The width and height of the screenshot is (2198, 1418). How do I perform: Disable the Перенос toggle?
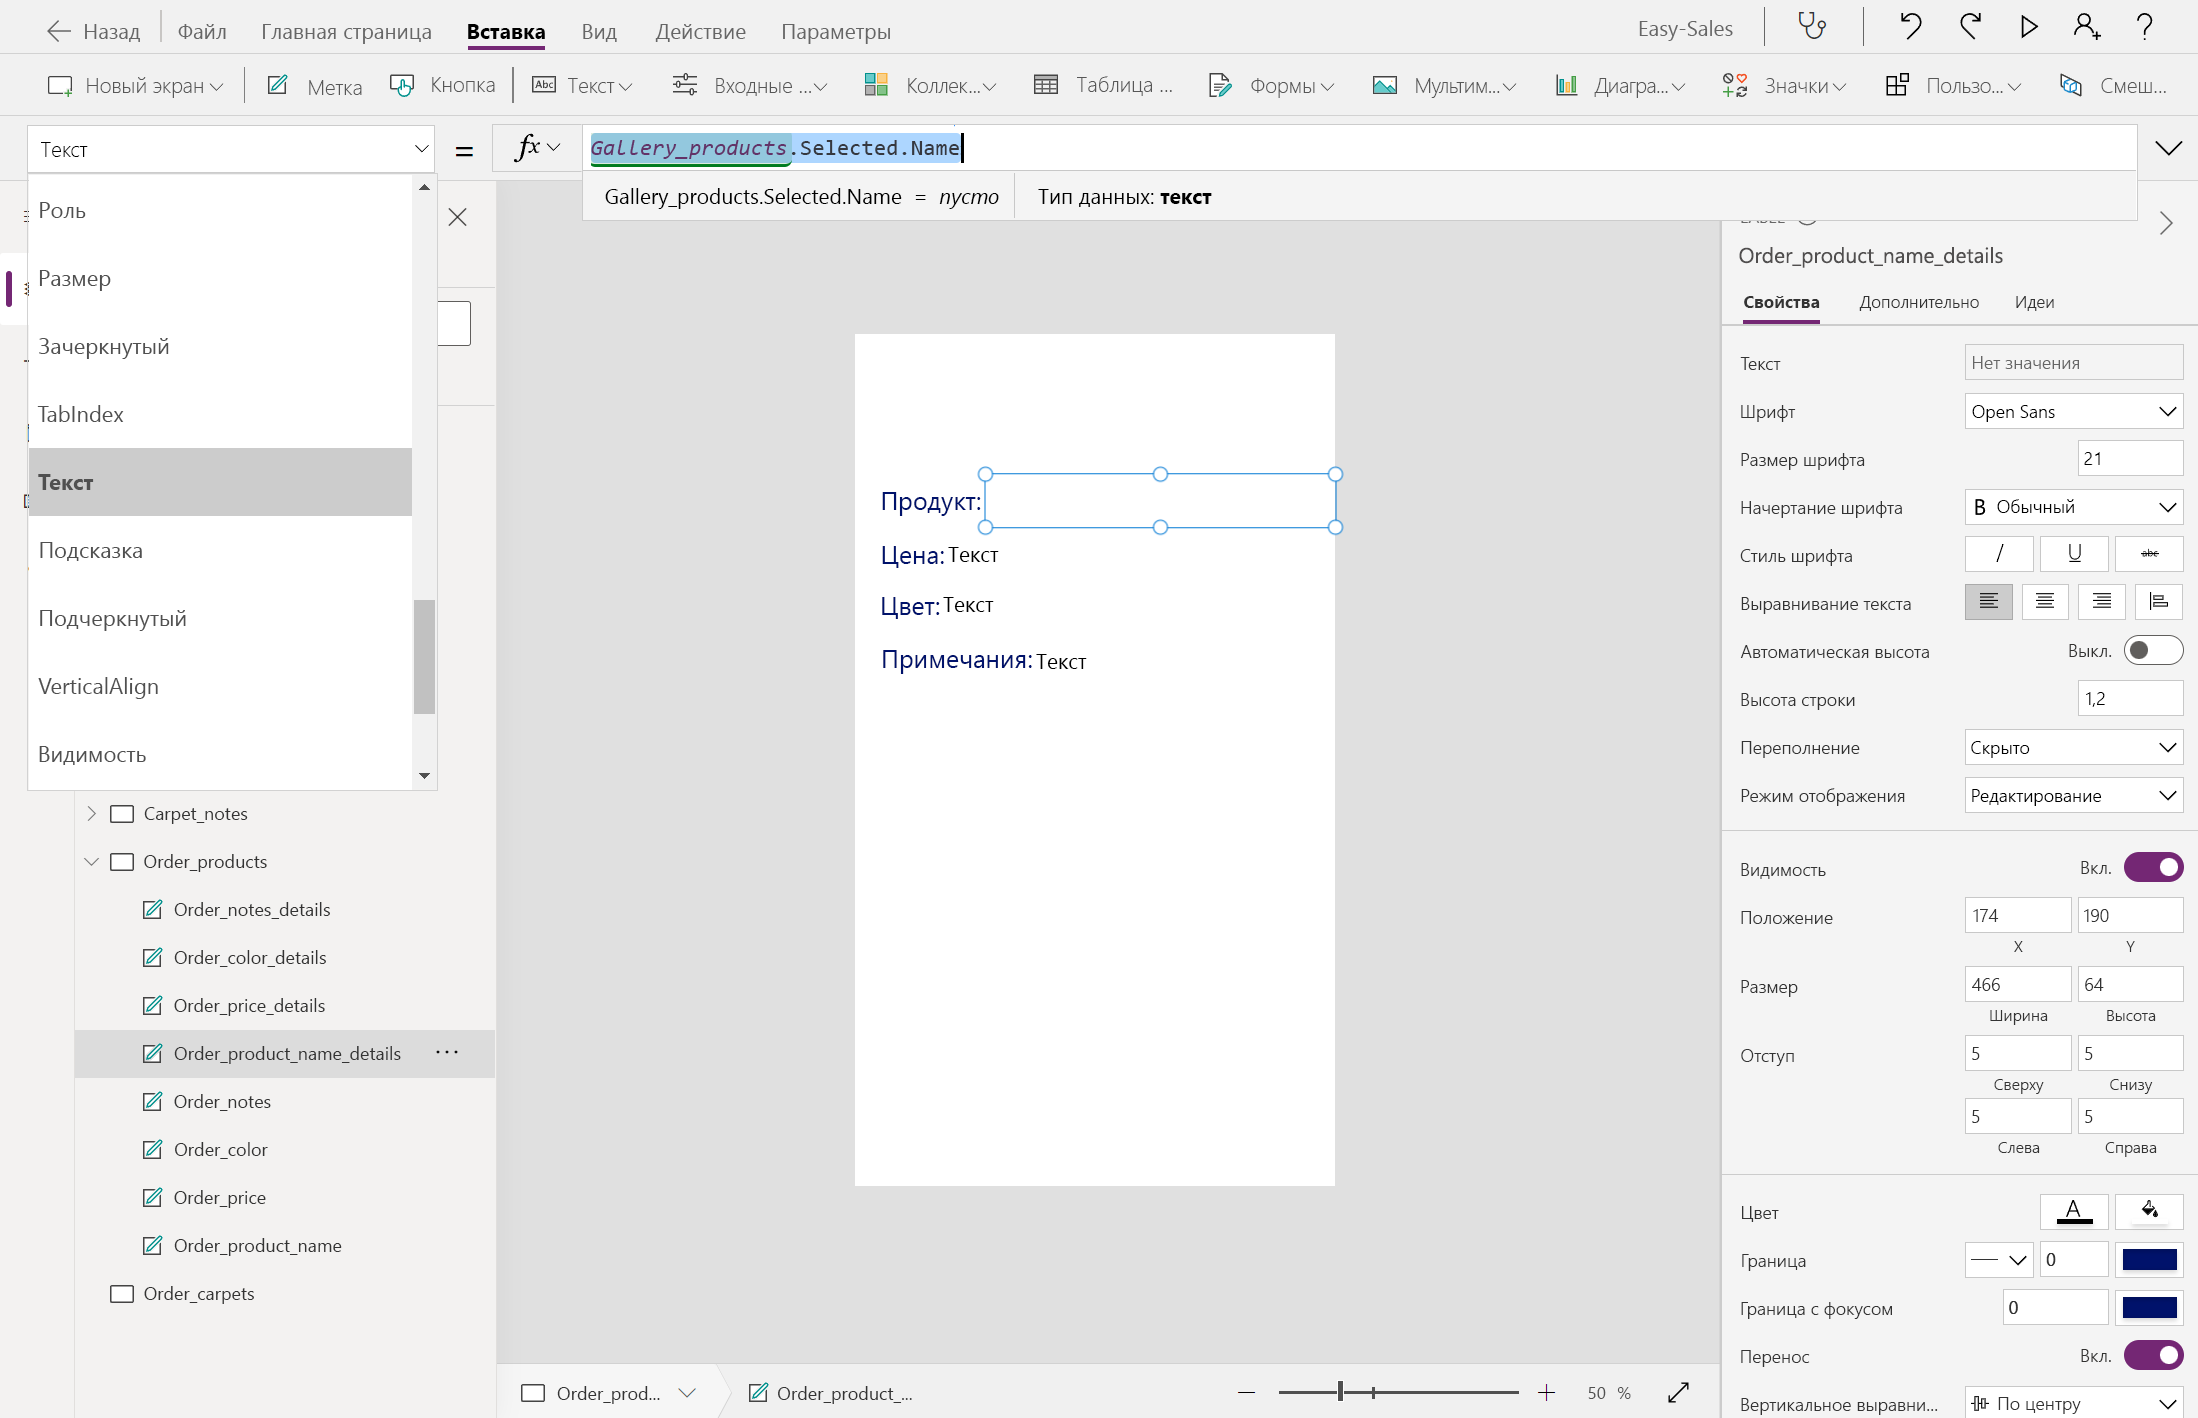2152,1355
